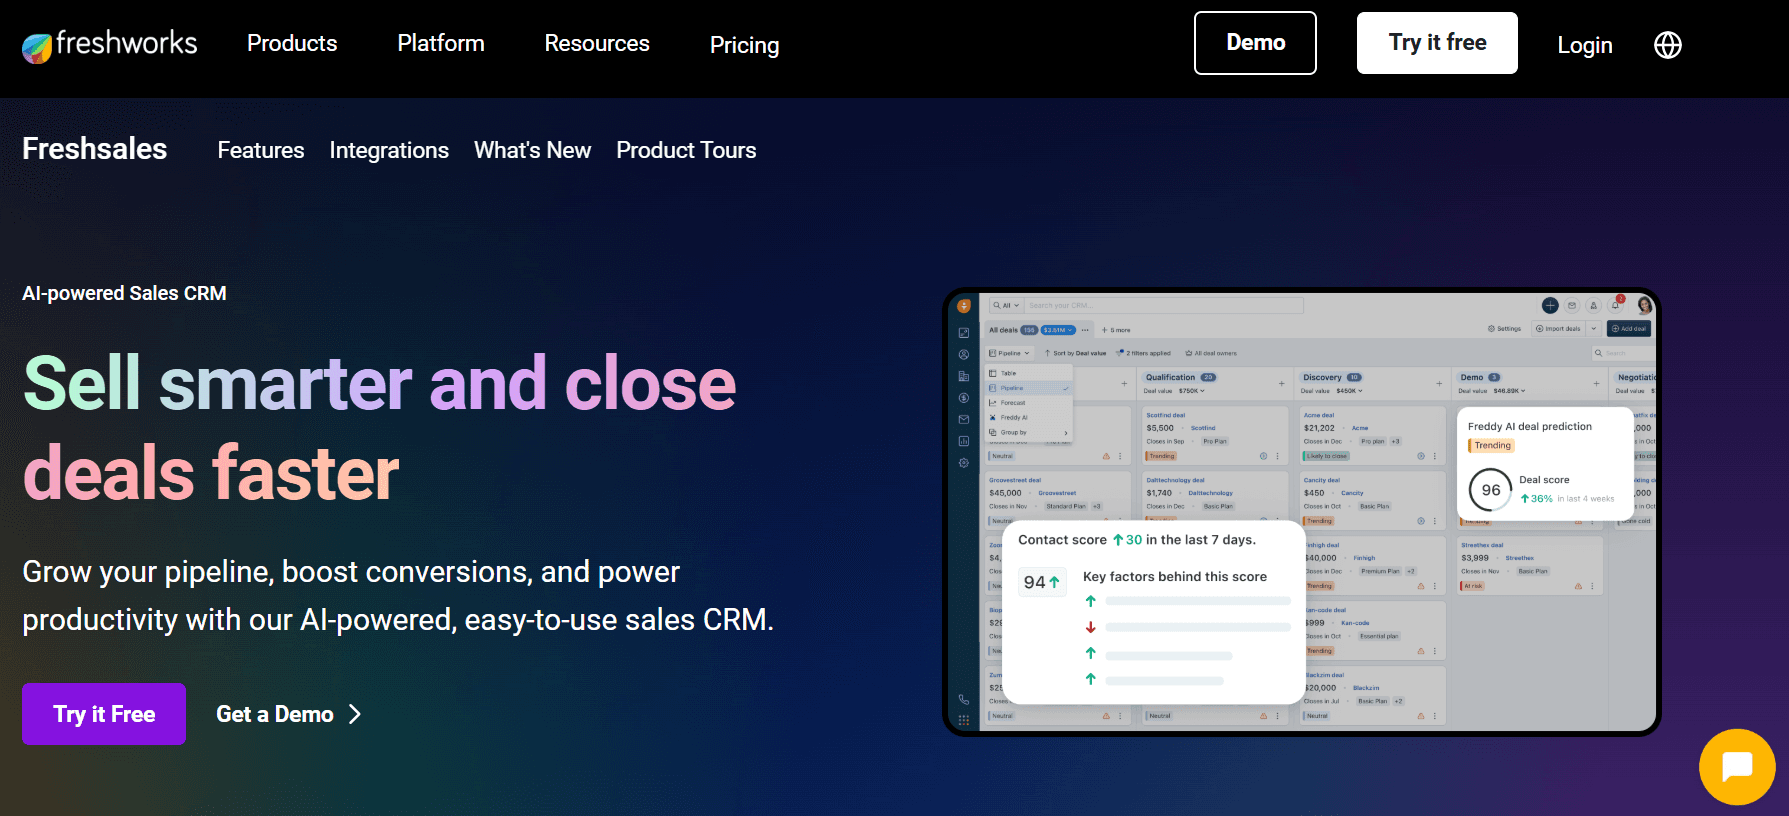This screenshot has width=1789, height=816.
Task: Click the contact score 94 badge
Action: tap(1041, 582)
